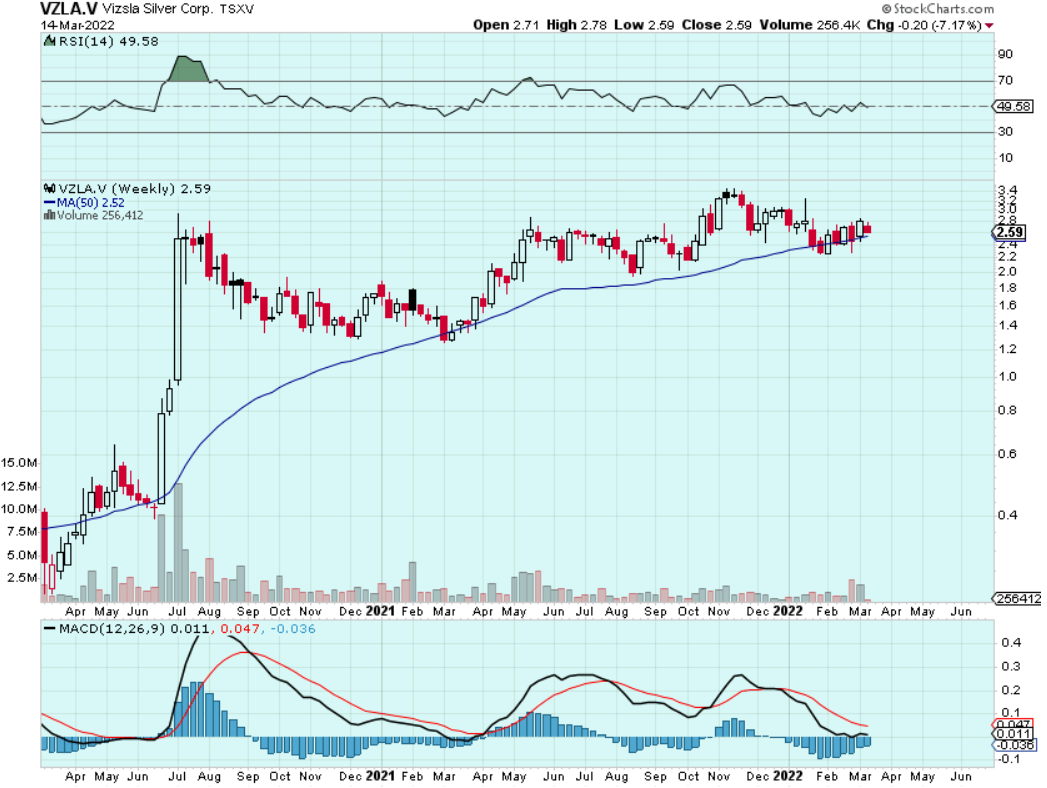Viewport: 1047px width, 788px height.
Task: Click the 2.5M volume scale label
Action: (x=22, y=577)
